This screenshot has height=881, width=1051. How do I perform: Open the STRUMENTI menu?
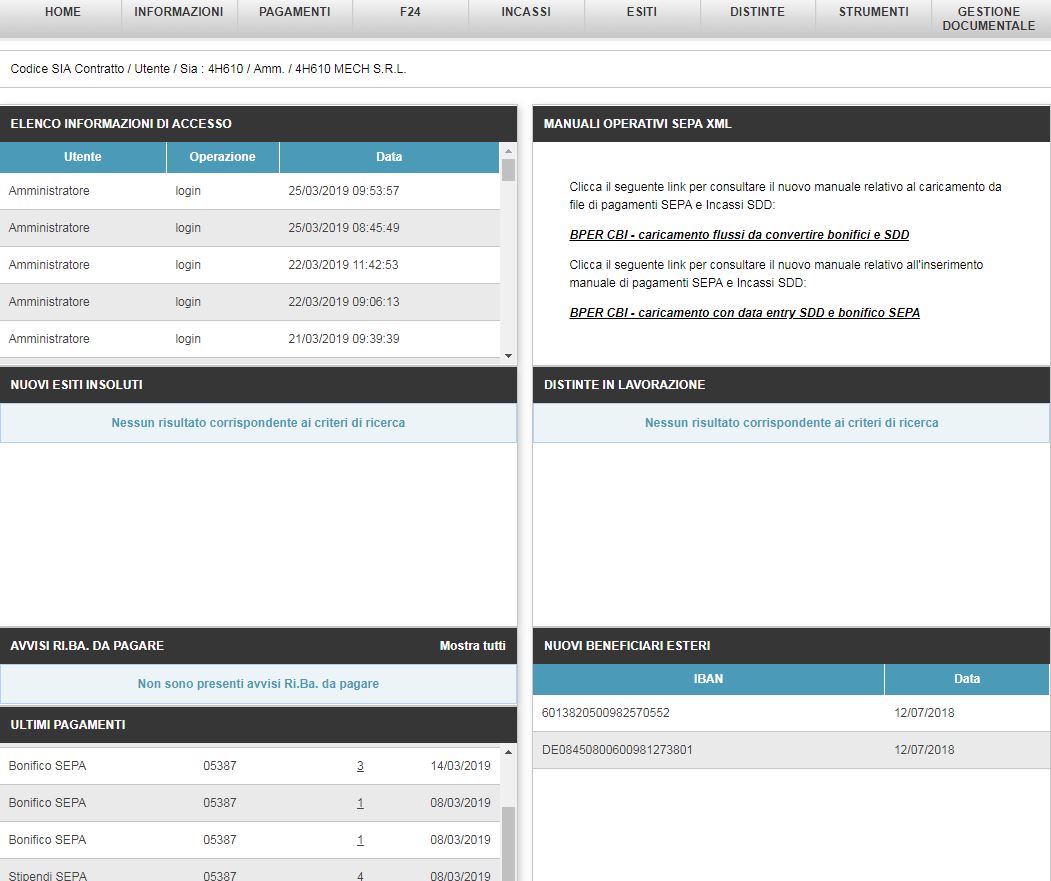point(873,12)
